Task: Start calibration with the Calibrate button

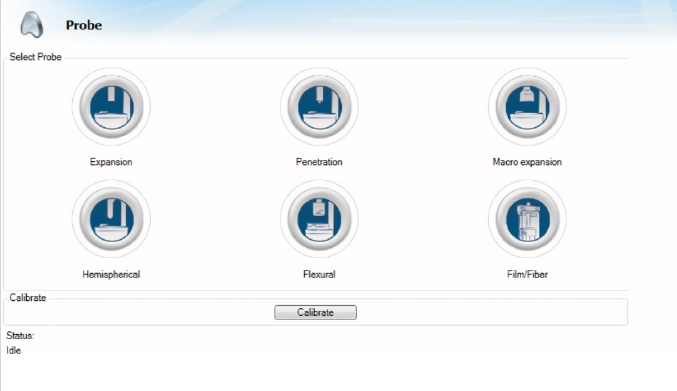Action: click(x=315, y=312)
